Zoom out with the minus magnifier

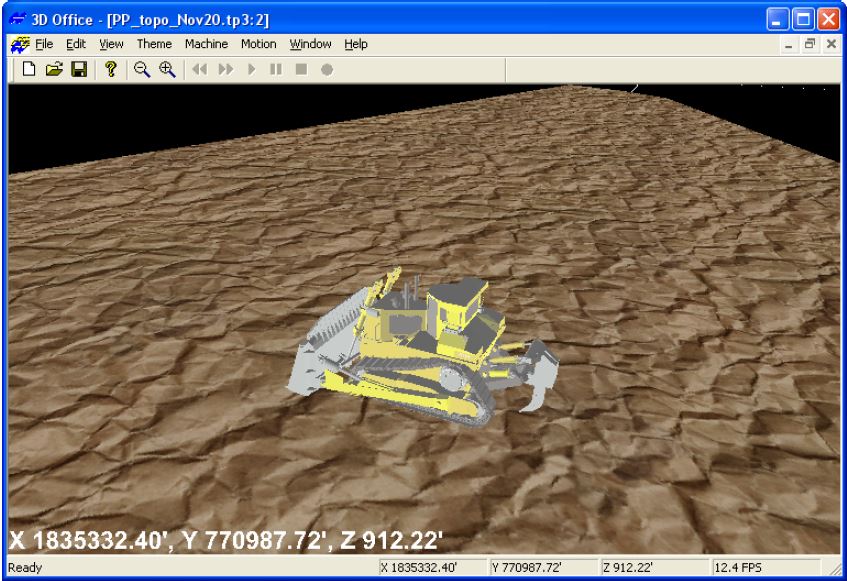pyautogui.click(x=142, y=69)
